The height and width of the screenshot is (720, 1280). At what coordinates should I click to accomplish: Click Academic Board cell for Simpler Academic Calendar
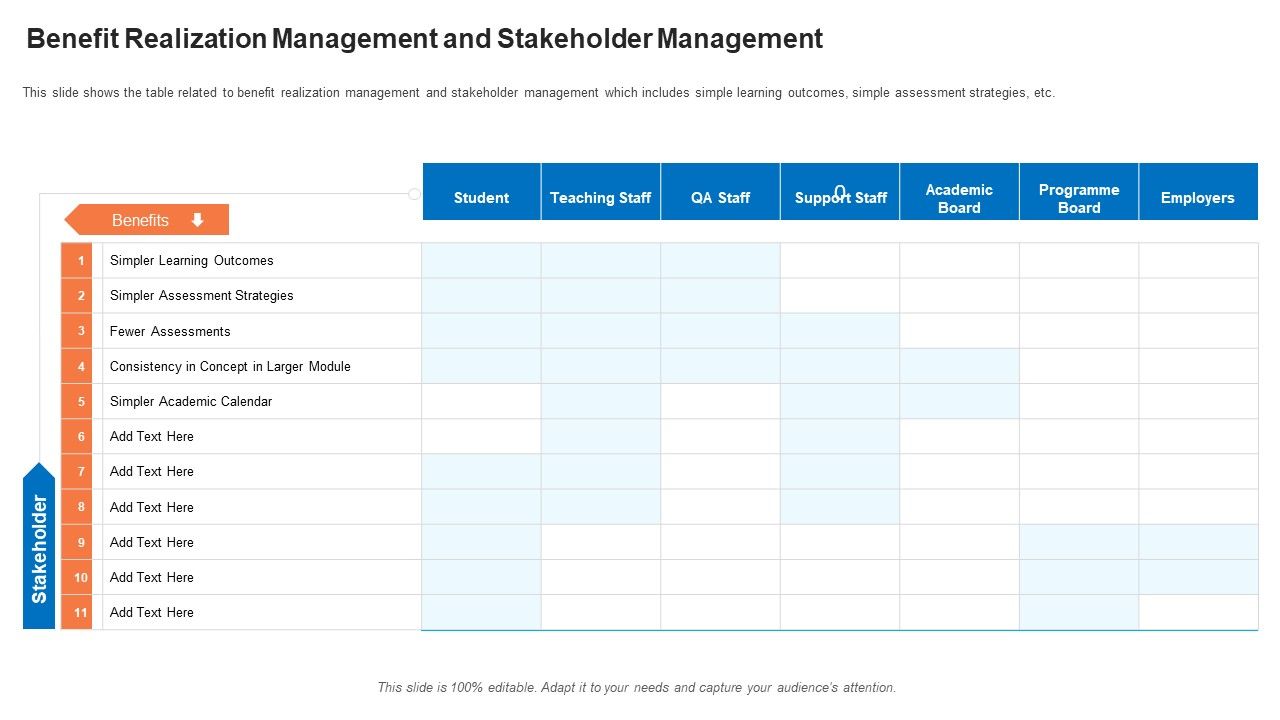(x=959, y=401)
